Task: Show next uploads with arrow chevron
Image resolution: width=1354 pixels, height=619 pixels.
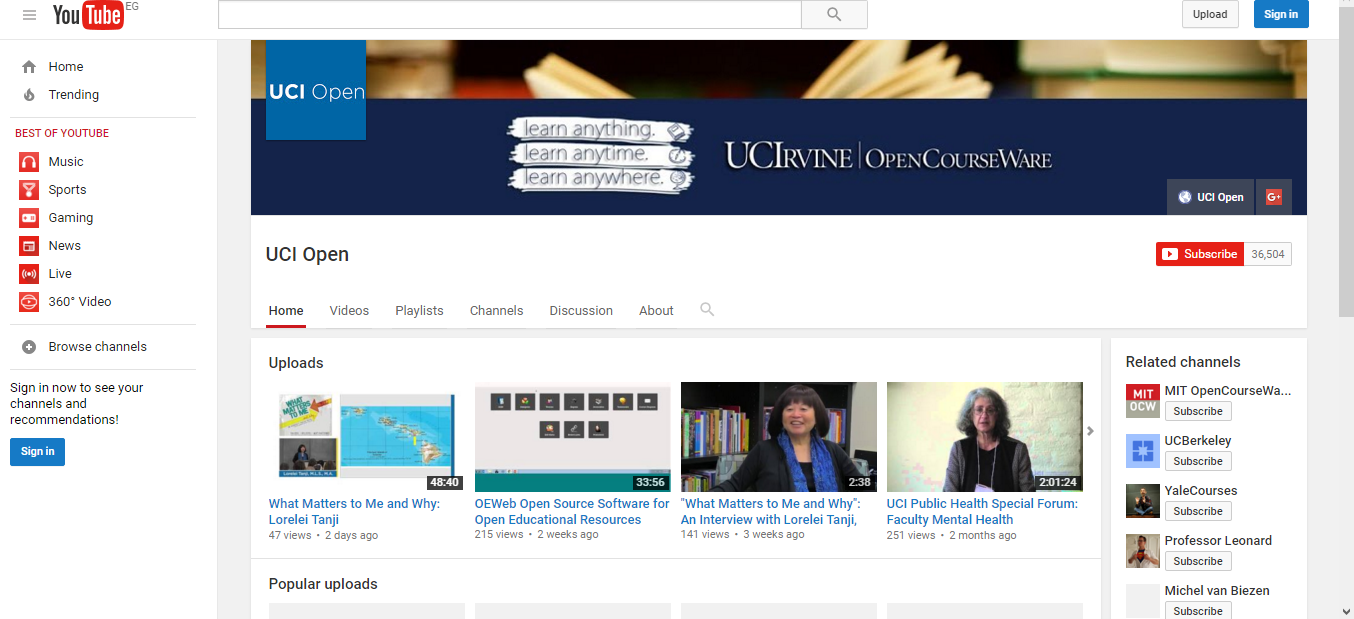Action: [1090, 431]
